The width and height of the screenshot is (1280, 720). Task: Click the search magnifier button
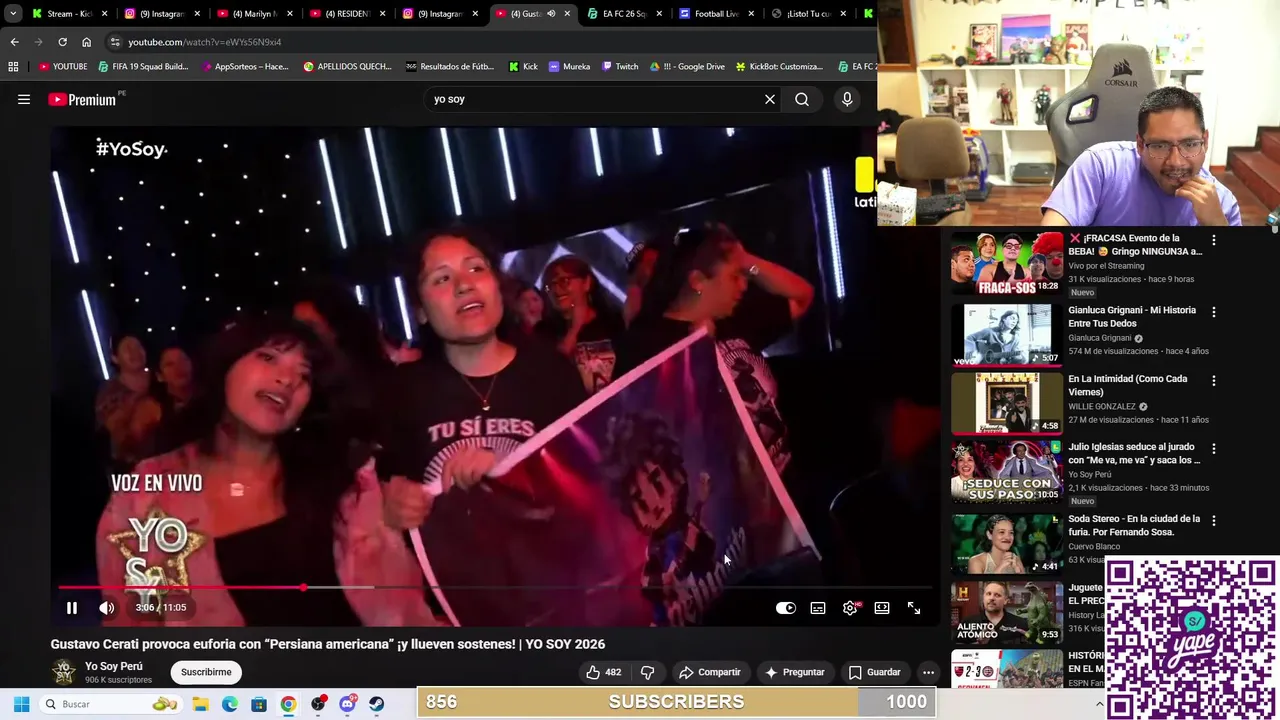[802, 99]
